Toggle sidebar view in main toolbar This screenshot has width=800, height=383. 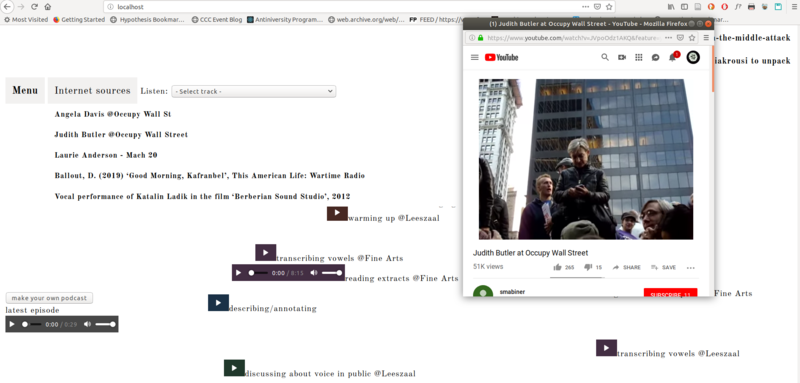(684, 7)
